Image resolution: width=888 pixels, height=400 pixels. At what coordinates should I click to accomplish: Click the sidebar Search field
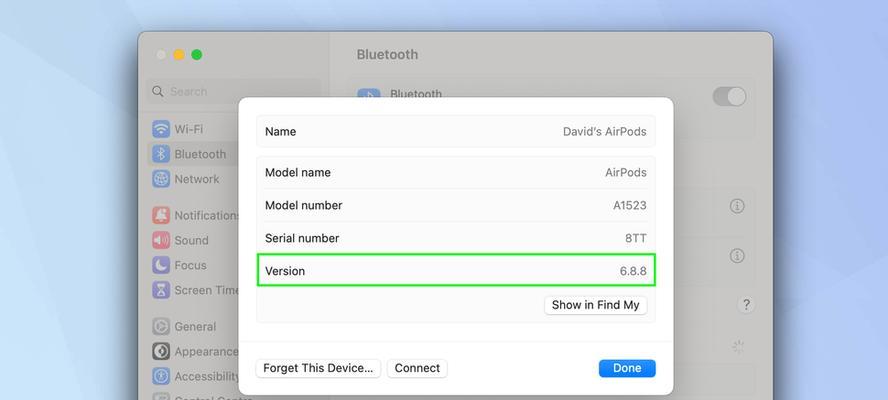coord(233,91)
